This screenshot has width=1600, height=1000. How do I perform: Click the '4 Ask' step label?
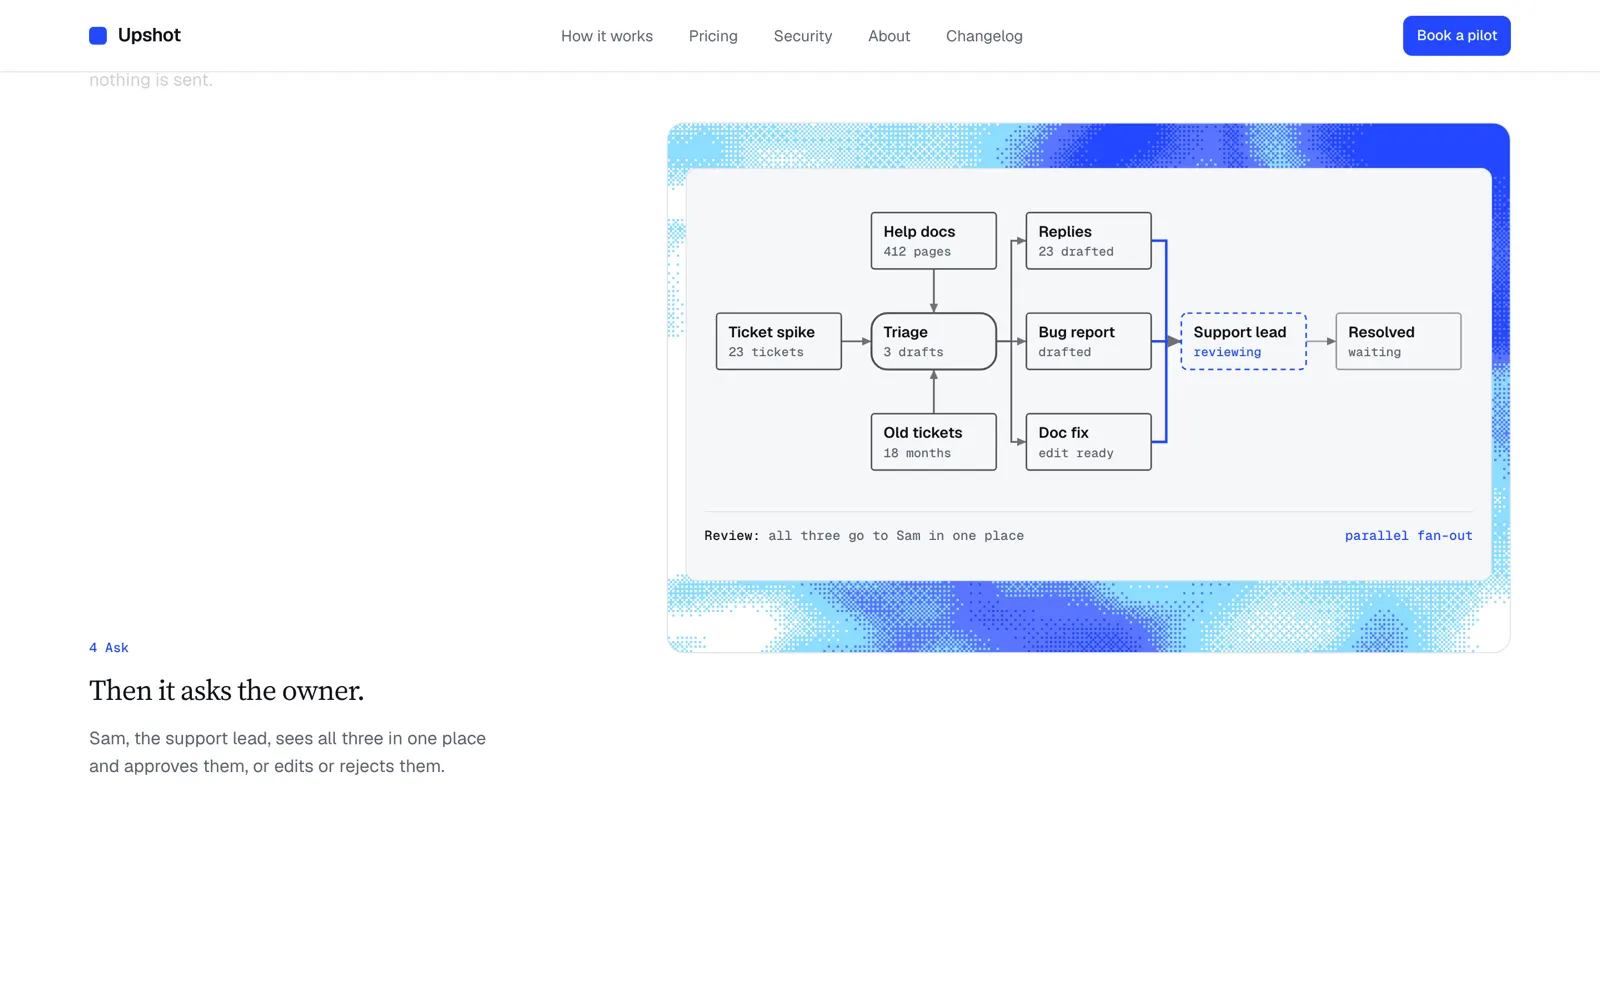pyautogui.click(x=109, y=648)
